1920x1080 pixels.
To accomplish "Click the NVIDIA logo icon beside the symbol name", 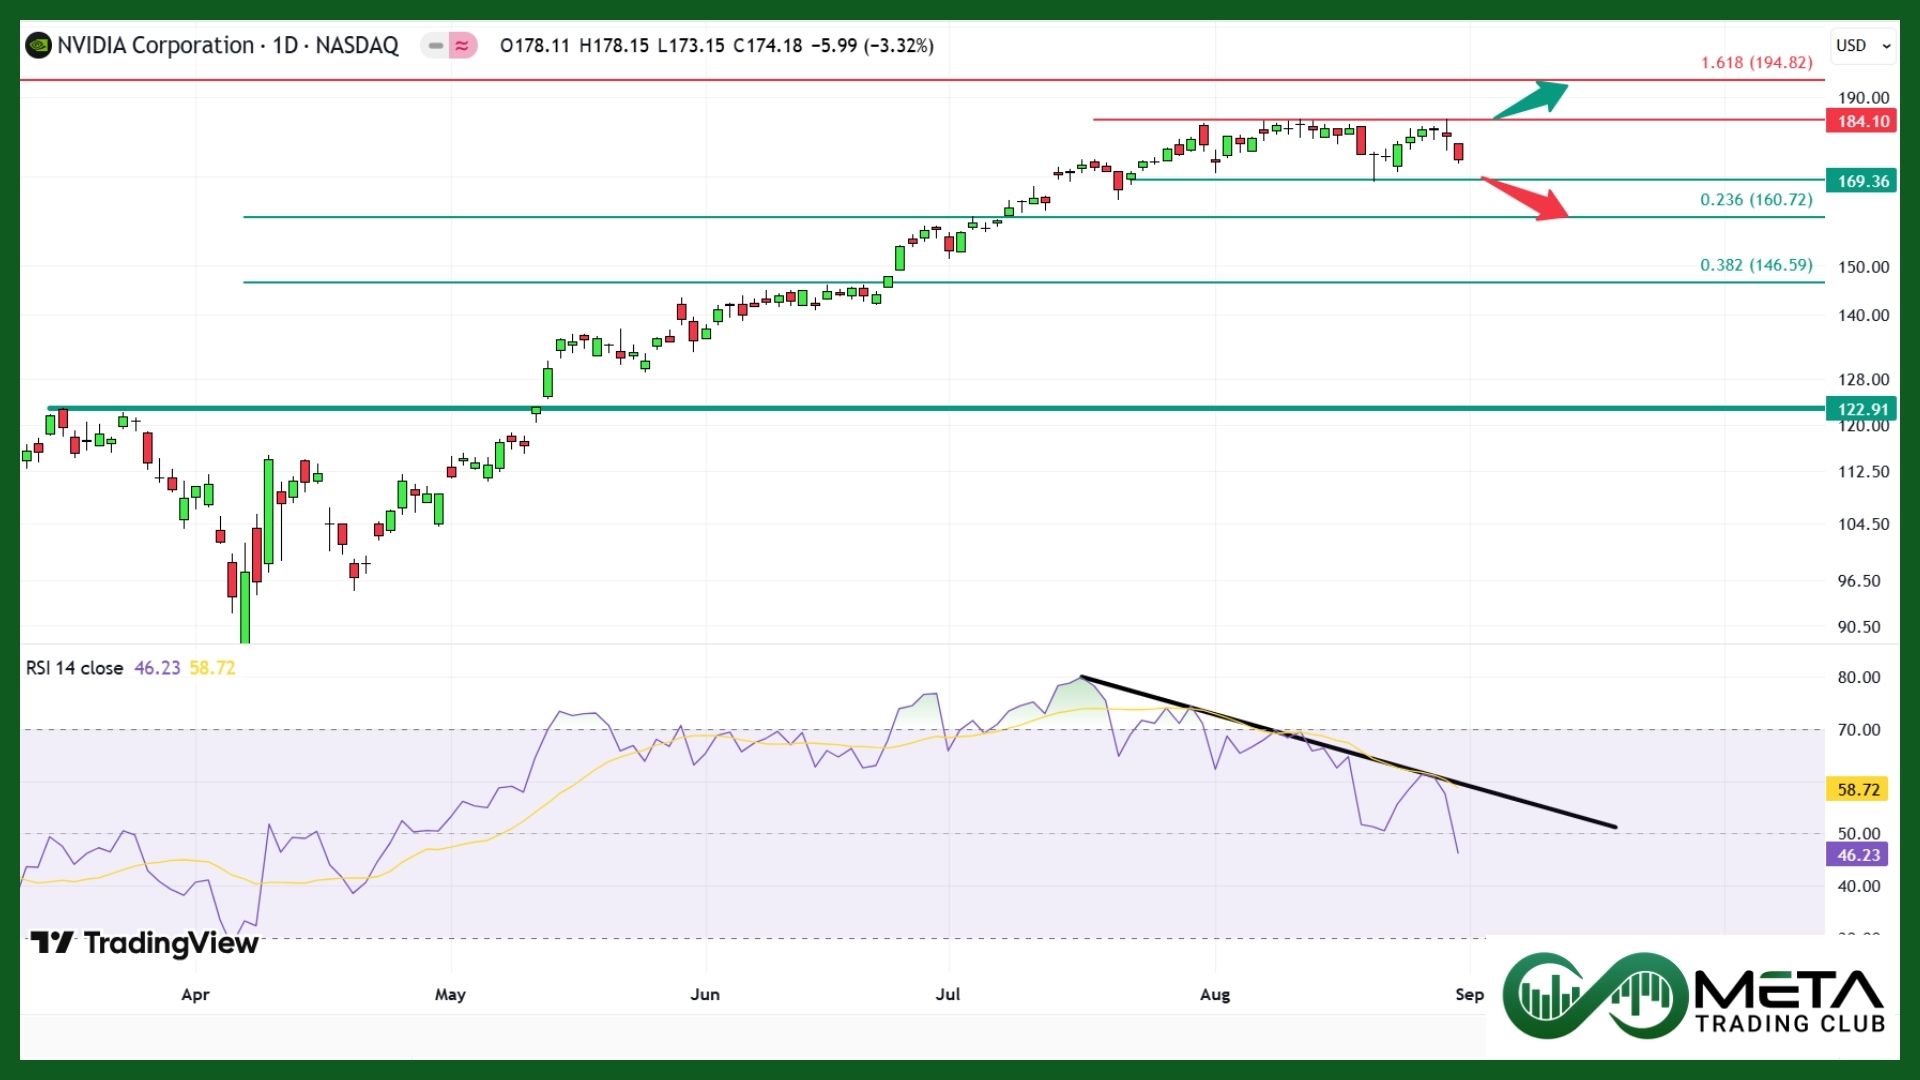I will (x=38, y=45).
